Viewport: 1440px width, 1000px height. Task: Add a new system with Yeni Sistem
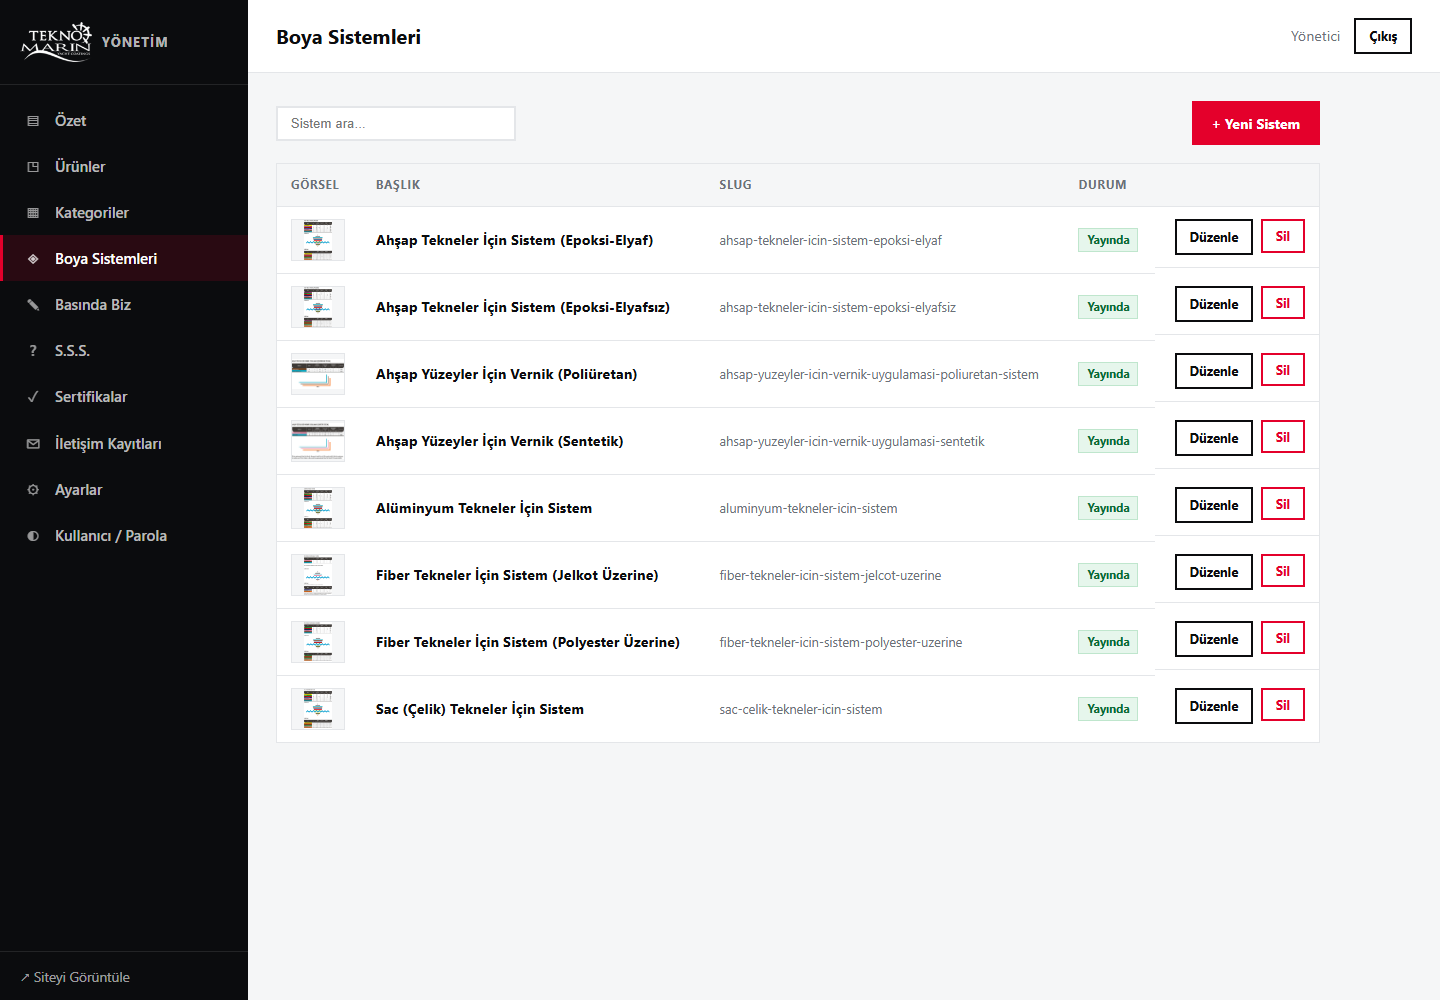pyautogui.click(x=1256, y=123)
